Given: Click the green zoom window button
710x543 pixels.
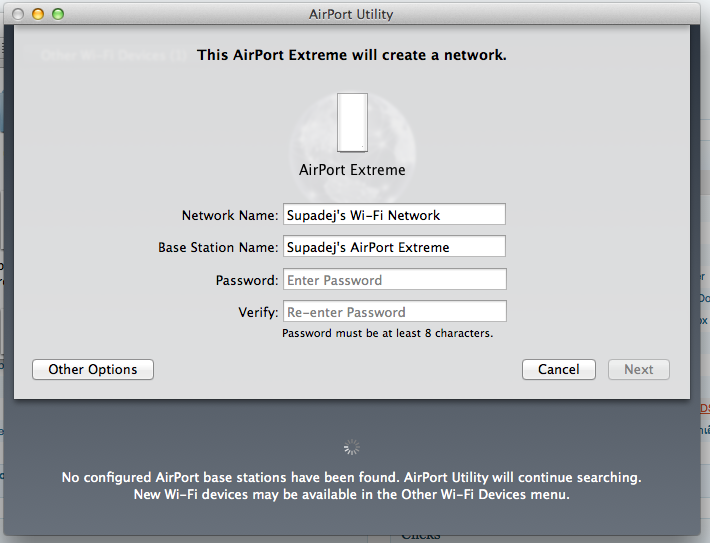Looking at the screenshot, I should click(x=58, y=14).
